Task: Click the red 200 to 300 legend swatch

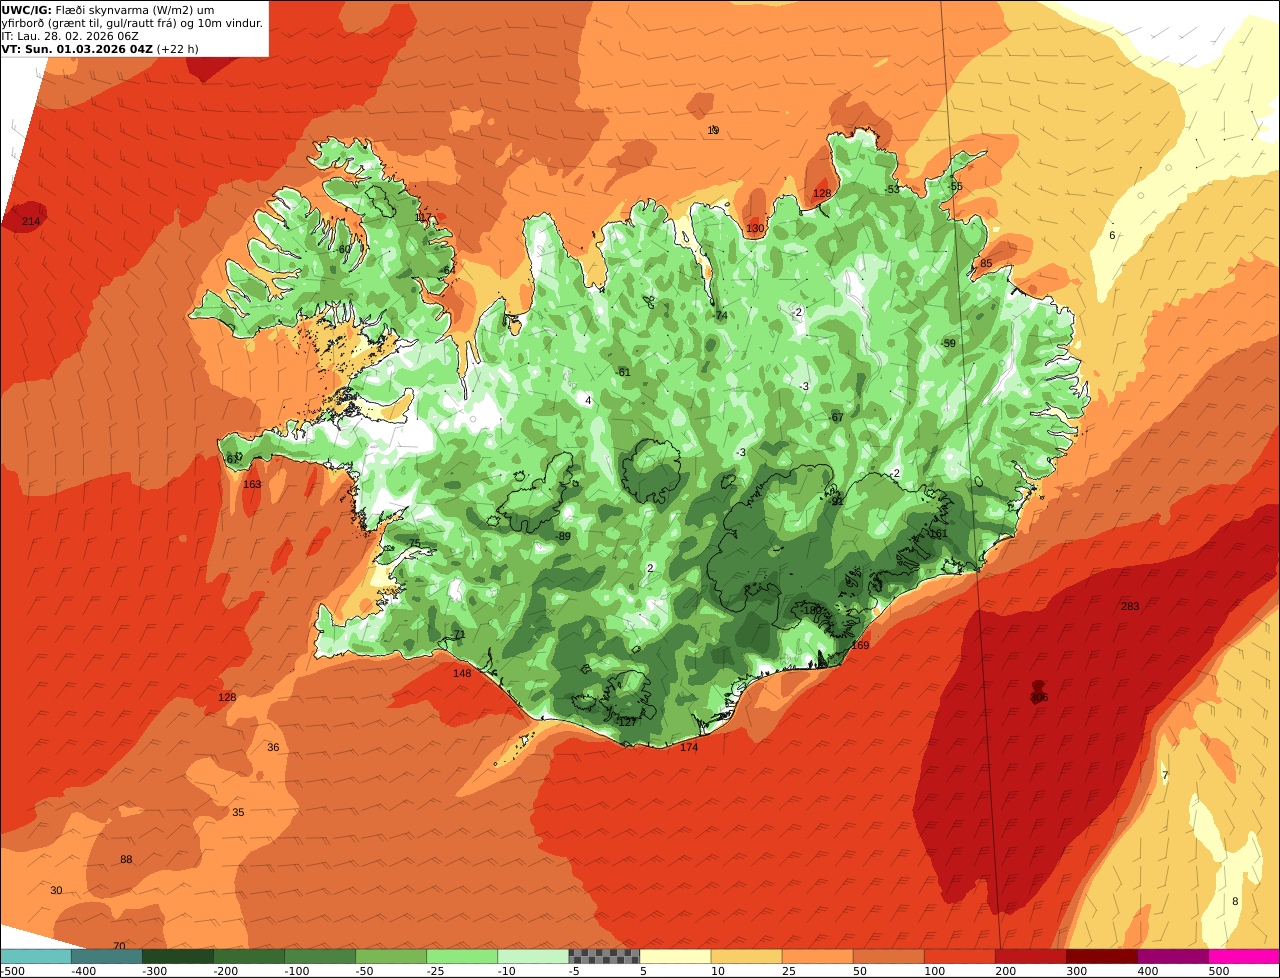Action: pos(1030,956)
